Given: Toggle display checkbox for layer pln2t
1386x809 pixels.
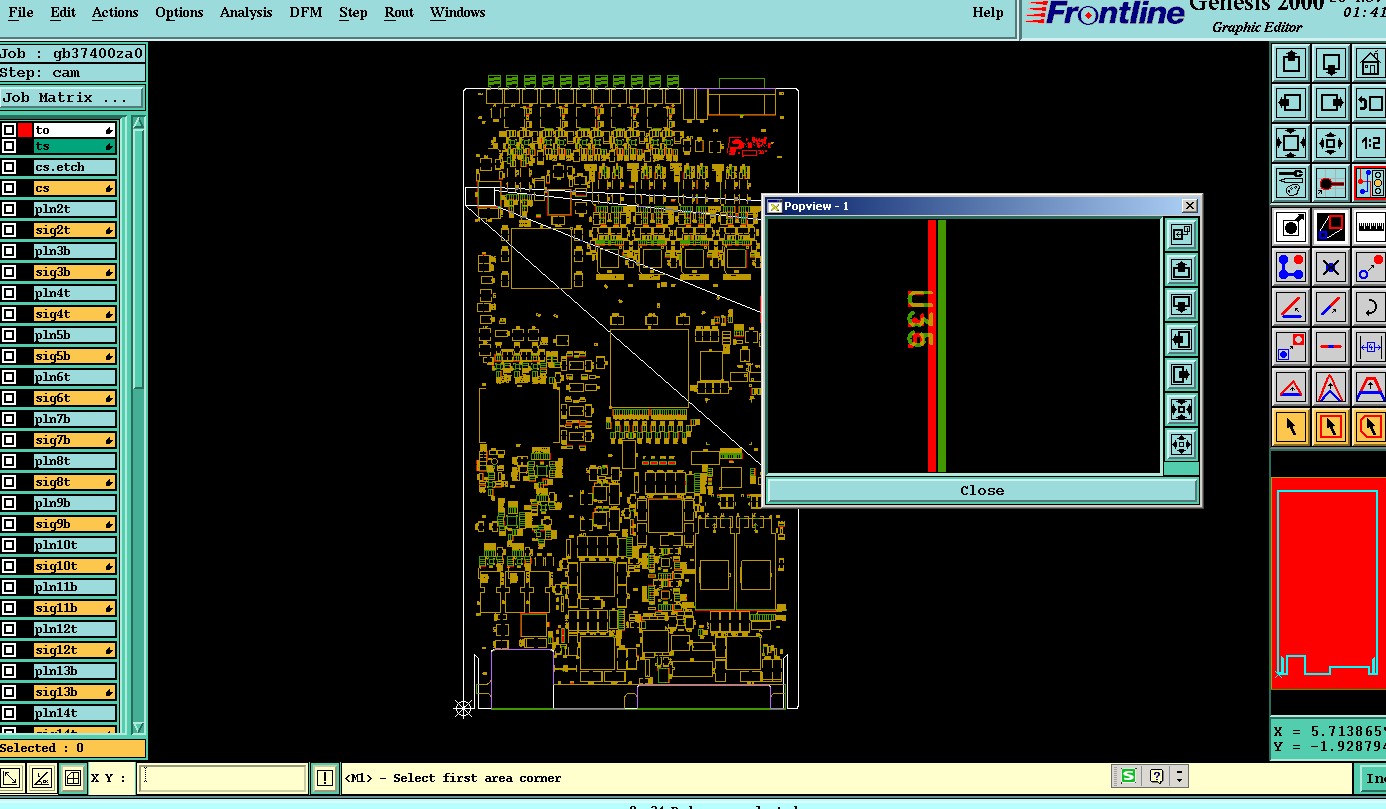Looking at the screenshot, I should click(x=9, y=209).
